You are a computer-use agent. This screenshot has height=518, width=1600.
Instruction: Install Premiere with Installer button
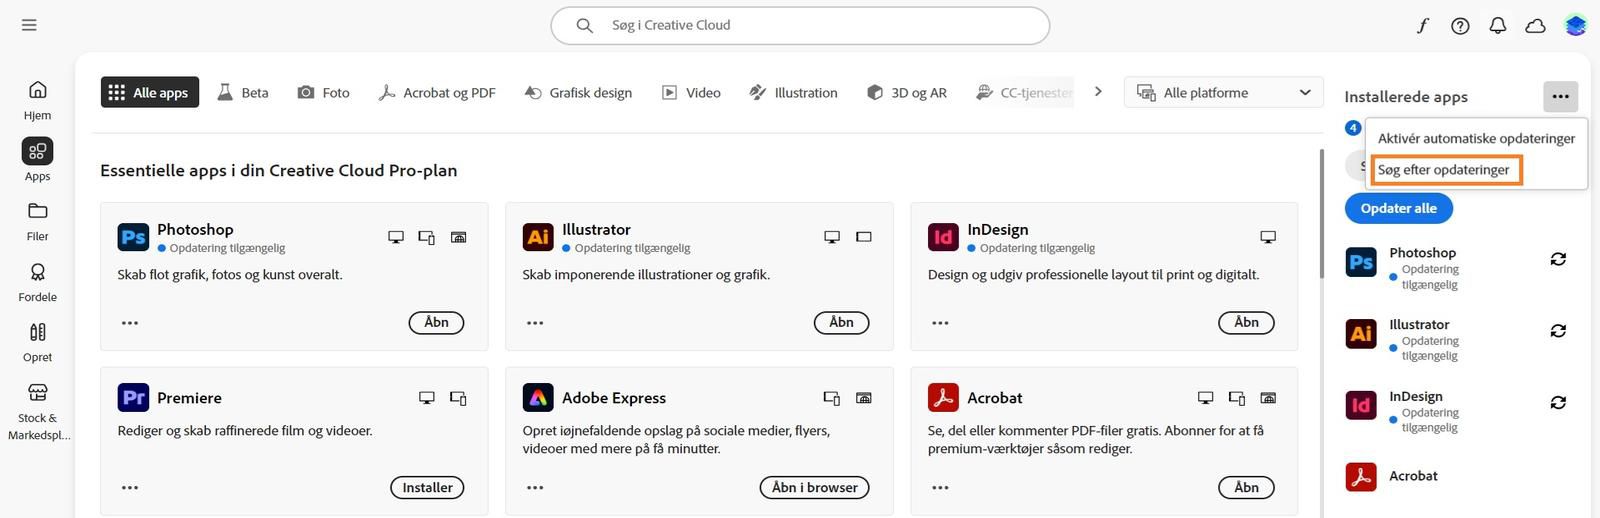427,487
